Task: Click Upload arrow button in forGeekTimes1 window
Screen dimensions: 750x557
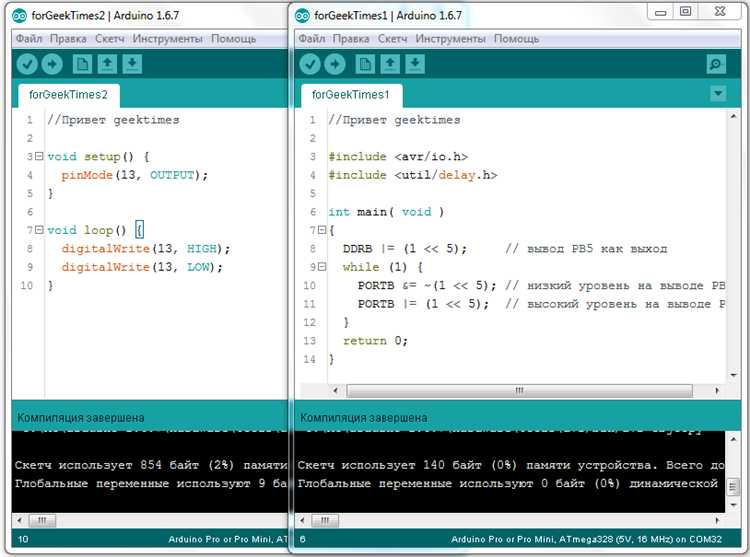Action: [335, 64]
